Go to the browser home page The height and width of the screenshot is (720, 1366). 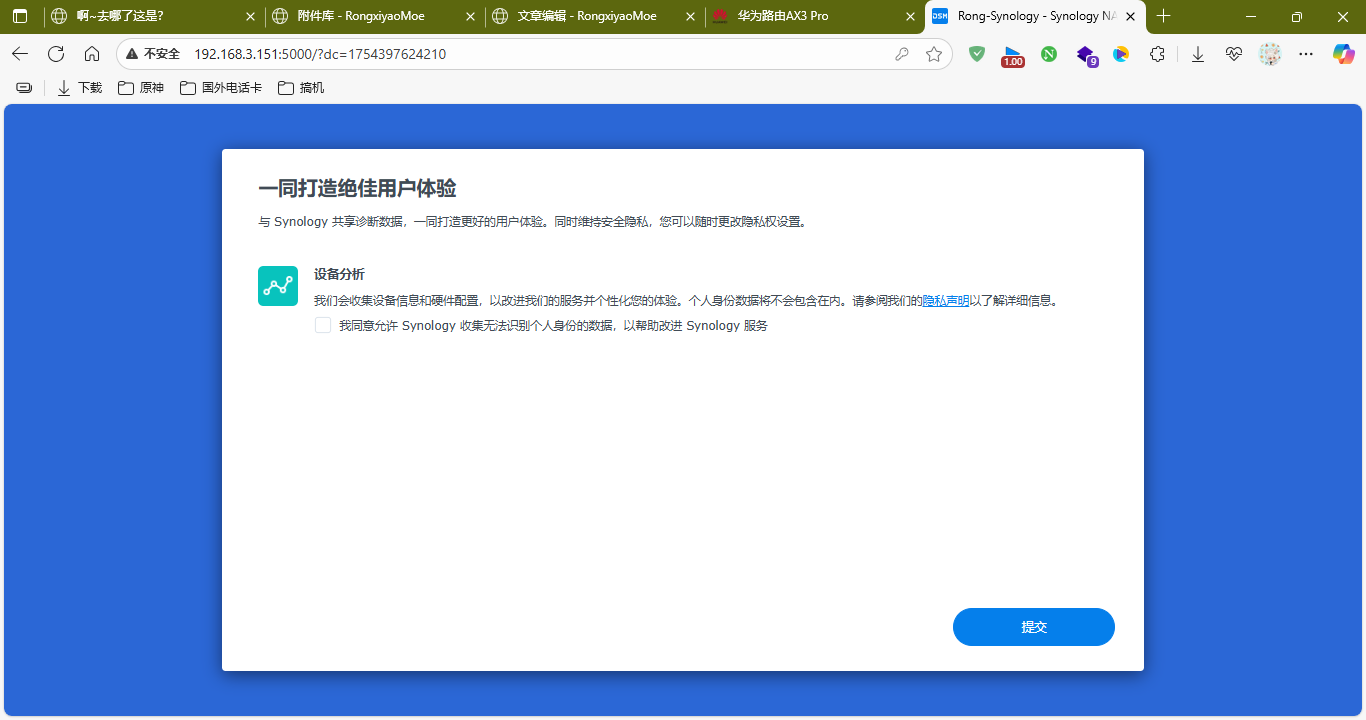[92, 54]
